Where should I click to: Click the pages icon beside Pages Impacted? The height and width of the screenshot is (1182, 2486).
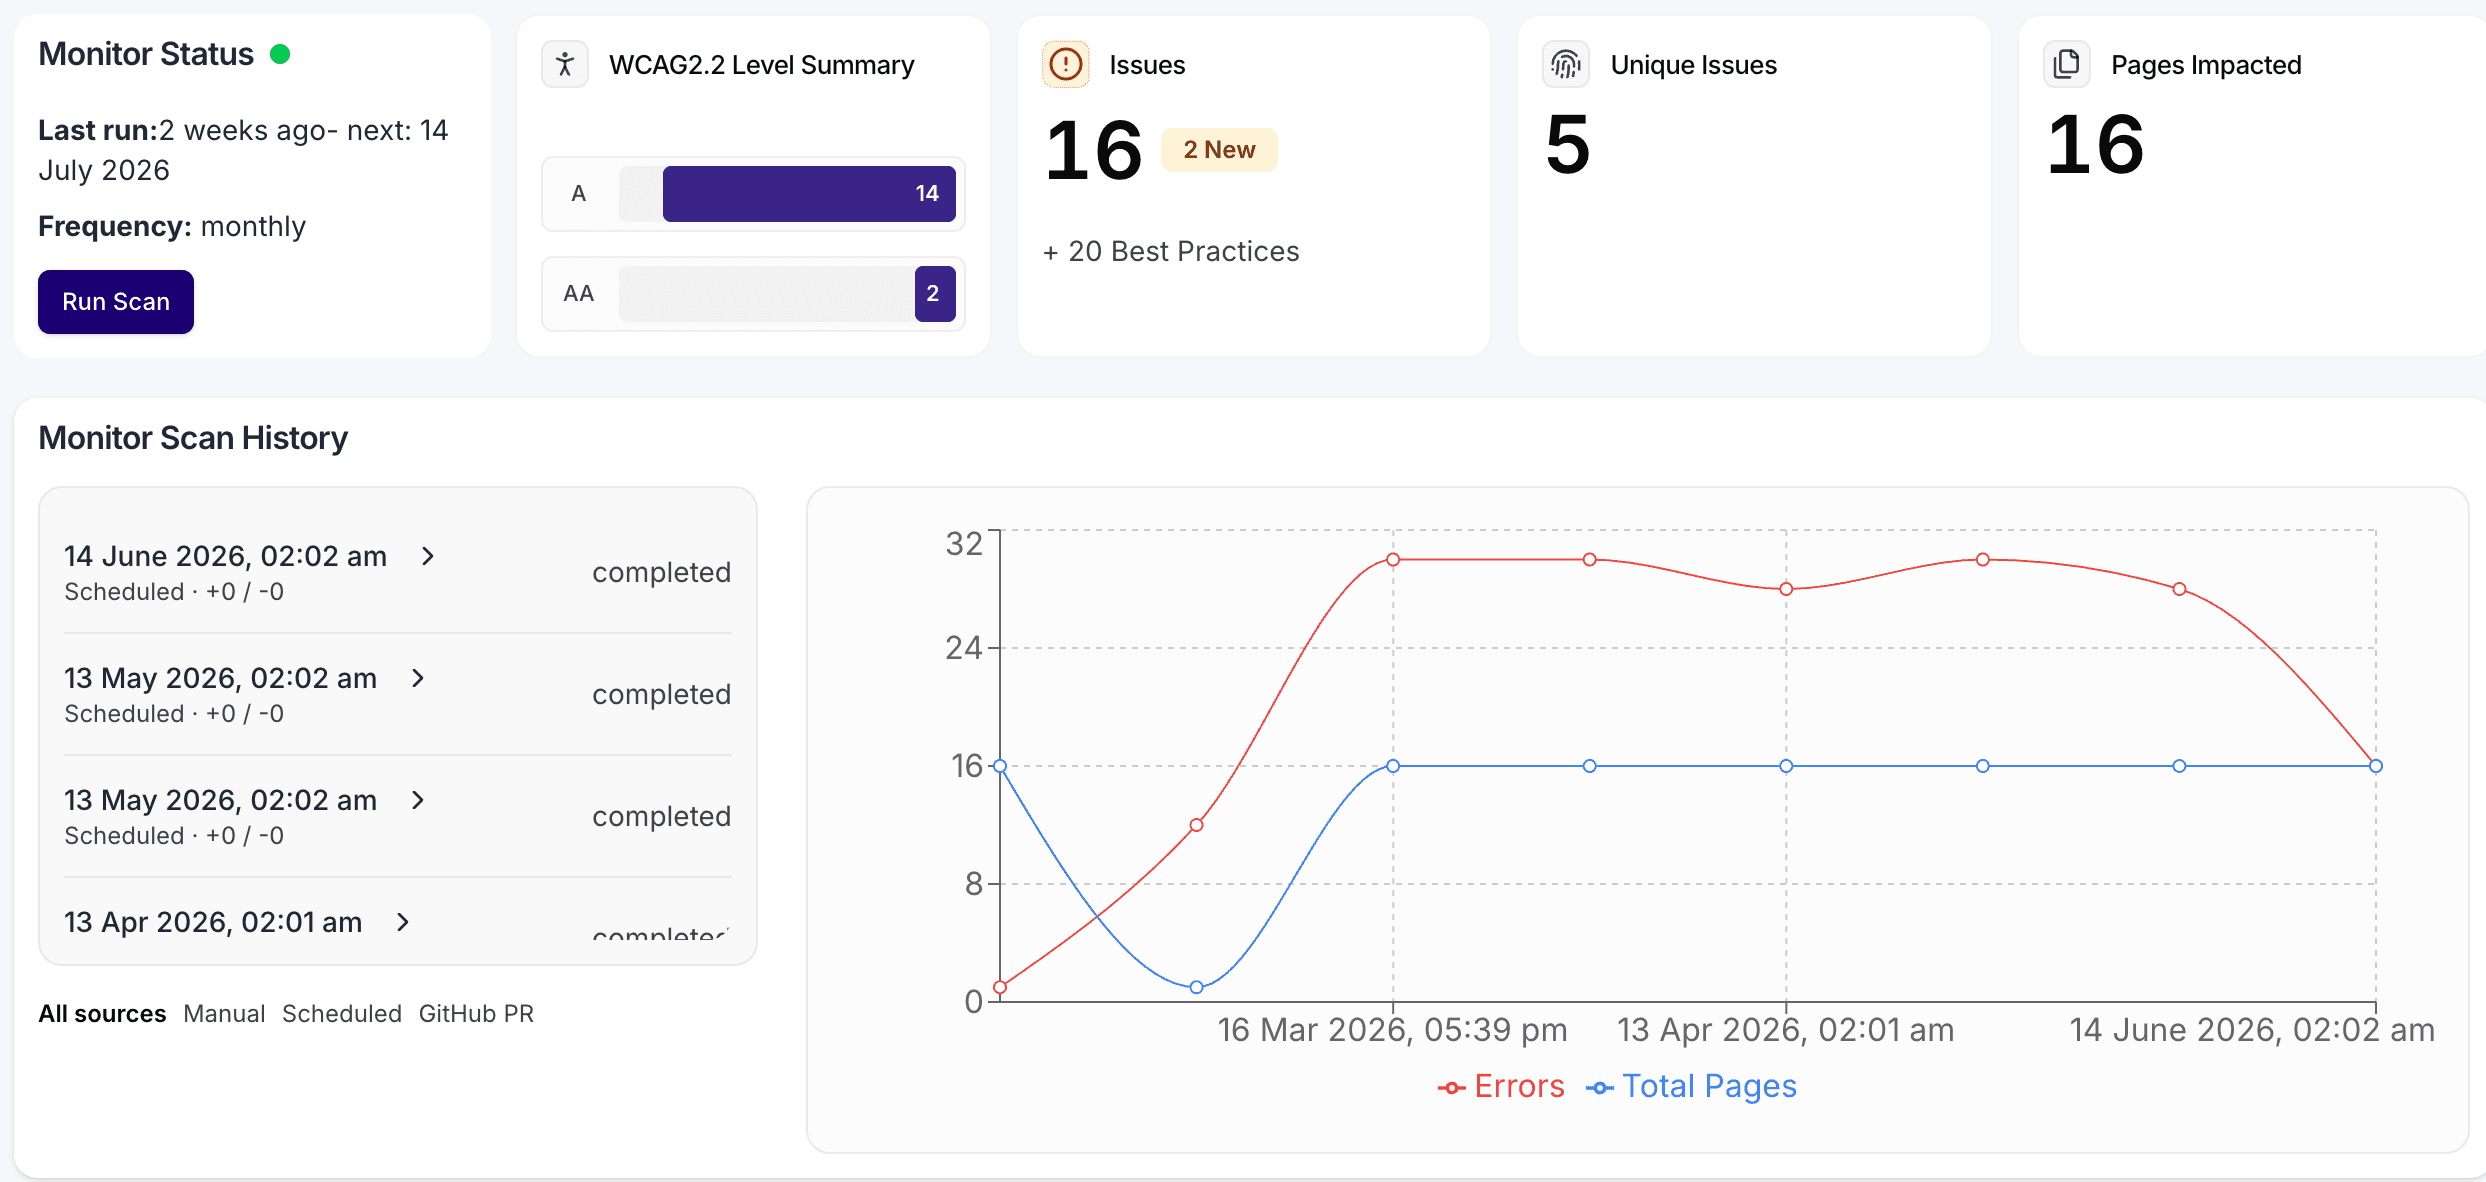(2066, 65)
